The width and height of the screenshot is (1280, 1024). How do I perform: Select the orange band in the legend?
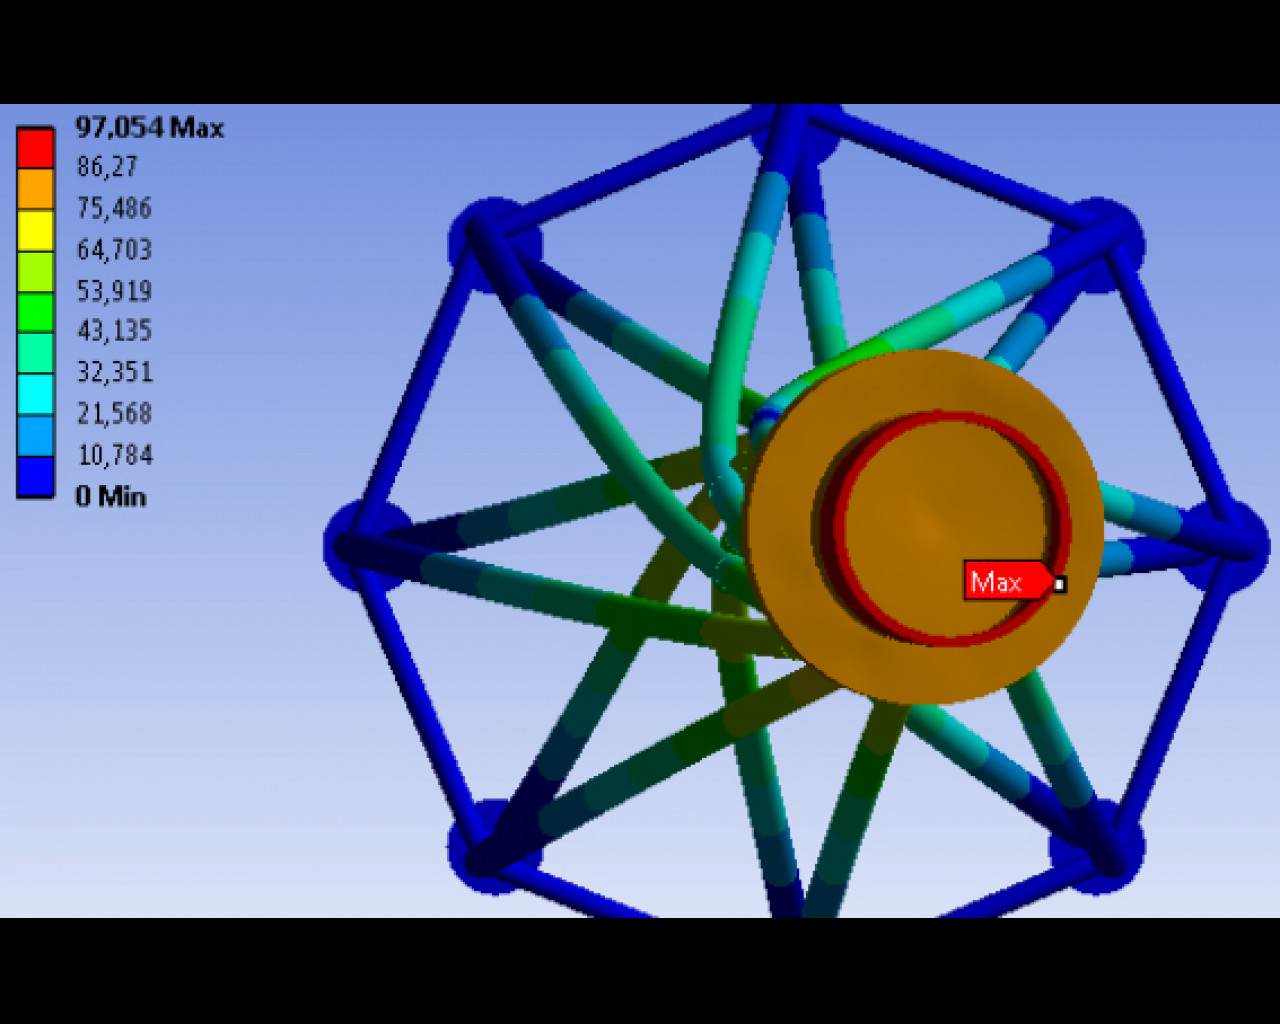(x=35, y=189)
